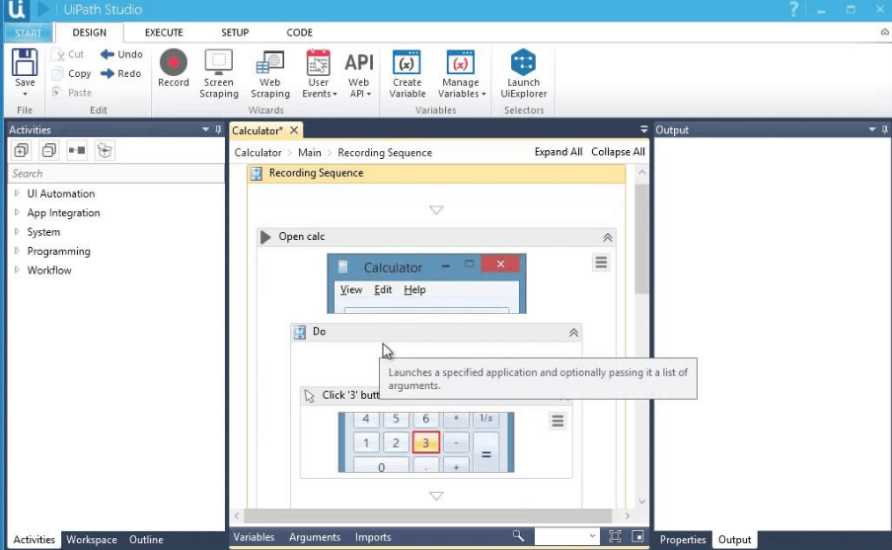Open the zoom percentage combo box

click(567, 536)
